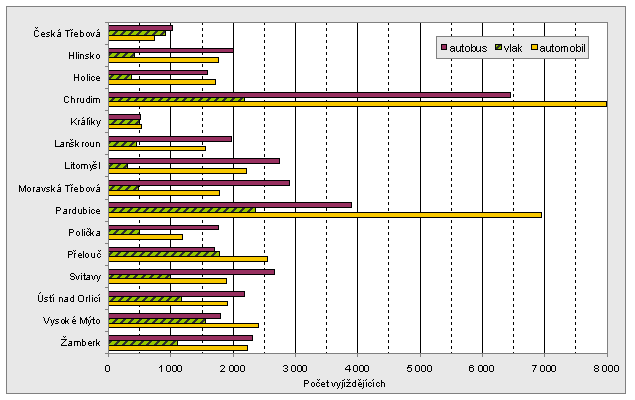Select the Chrudim automobil bar
The width and height of the screenshot is (635, 400).
point(358,104)
